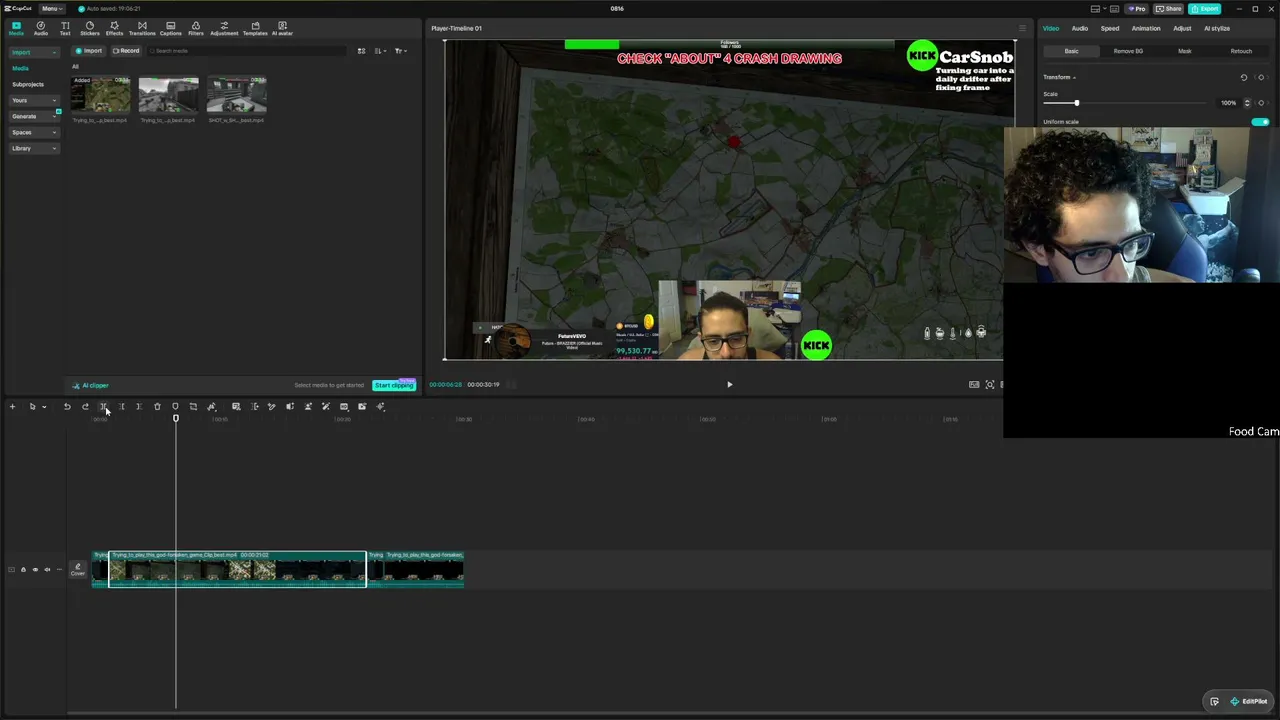
Task: Delete left of the playhead
Action: click(x=121, y=407)
